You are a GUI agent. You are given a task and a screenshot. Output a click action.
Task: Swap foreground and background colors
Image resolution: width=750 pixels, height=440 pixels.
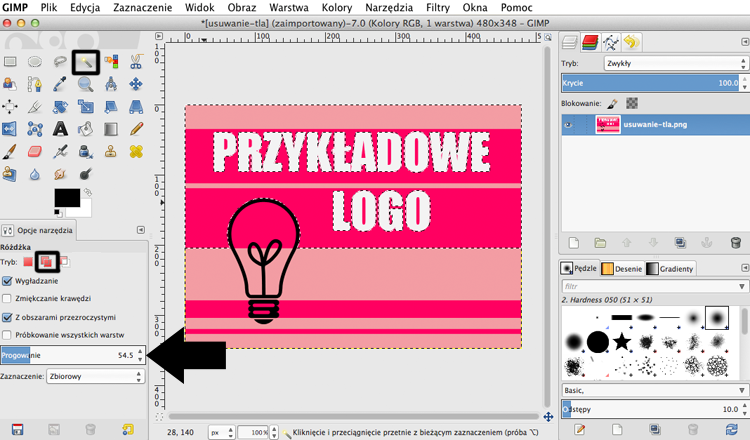pyautogui.click(x=88, y=192)
